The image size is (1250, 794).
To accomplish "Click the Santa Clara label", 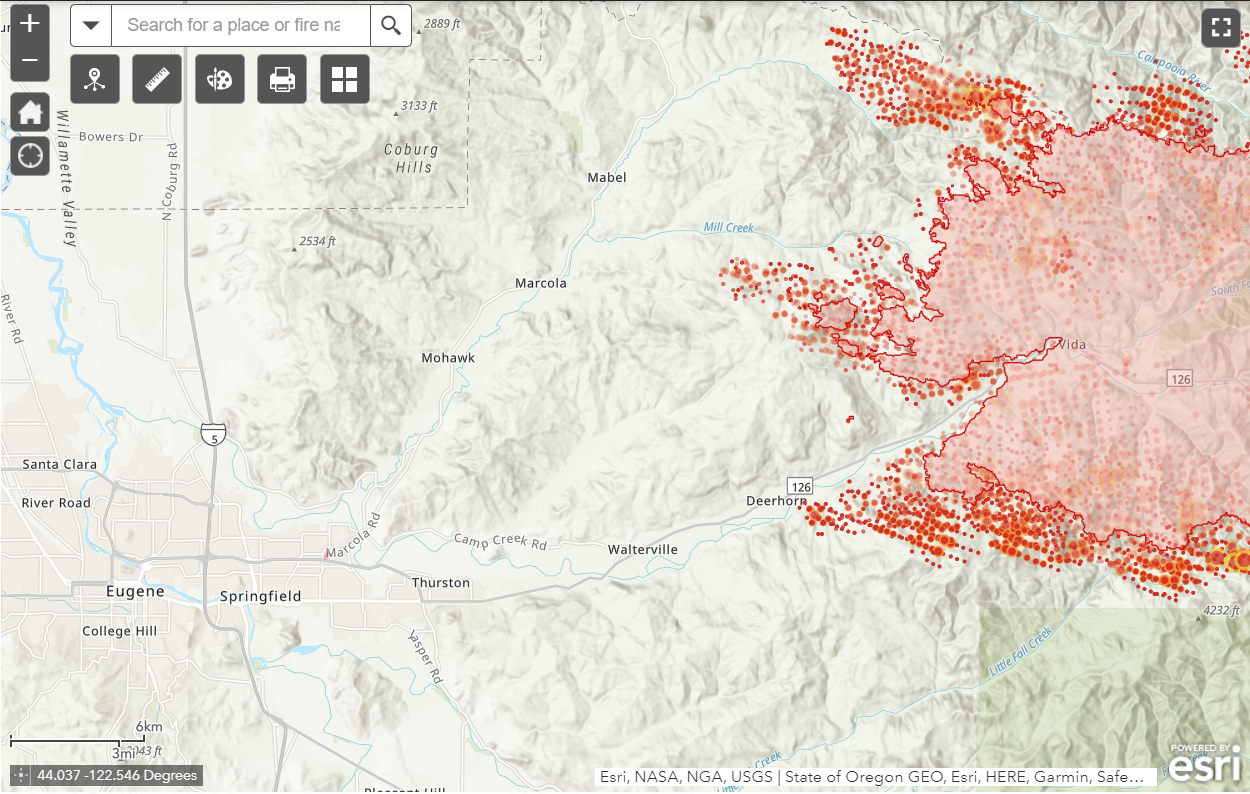I will point(60,464).
